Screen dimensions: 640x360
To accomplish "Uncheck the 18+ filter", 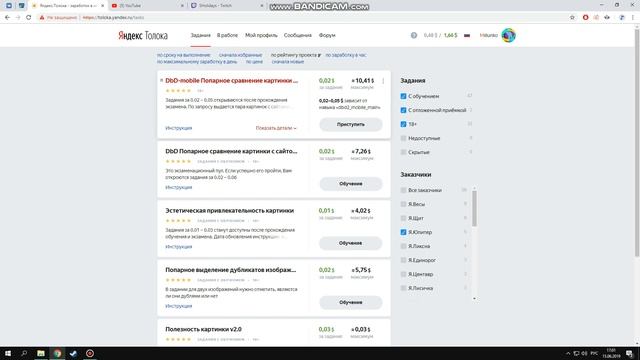I will (x=403, y=124).
